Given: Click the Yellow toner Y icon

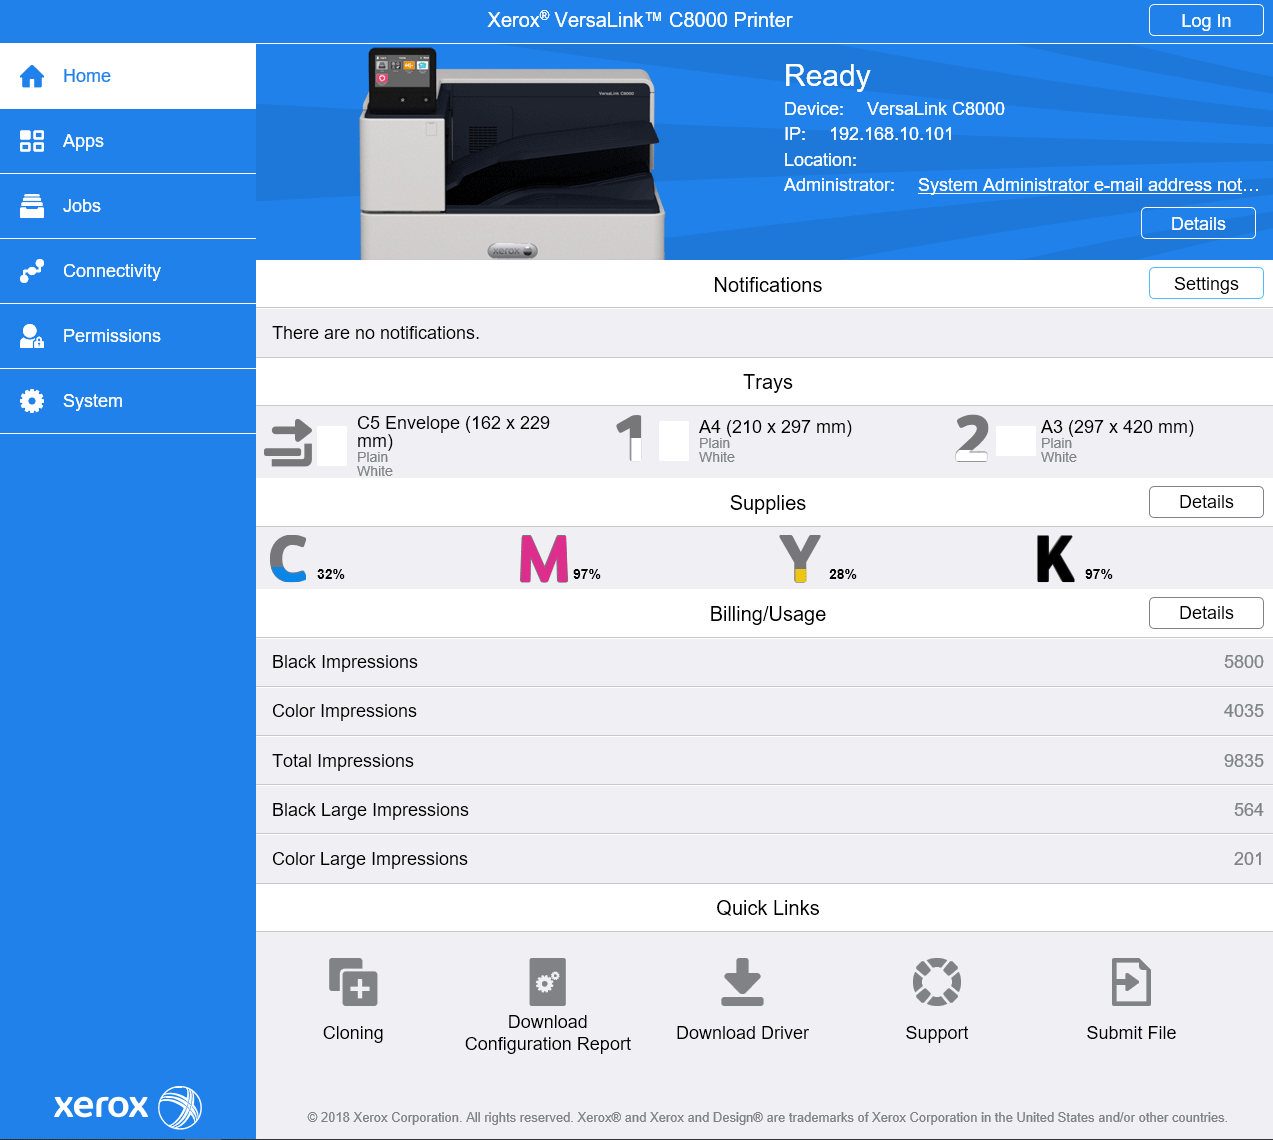Looking at the screenshot, I should tap(800, 558).
